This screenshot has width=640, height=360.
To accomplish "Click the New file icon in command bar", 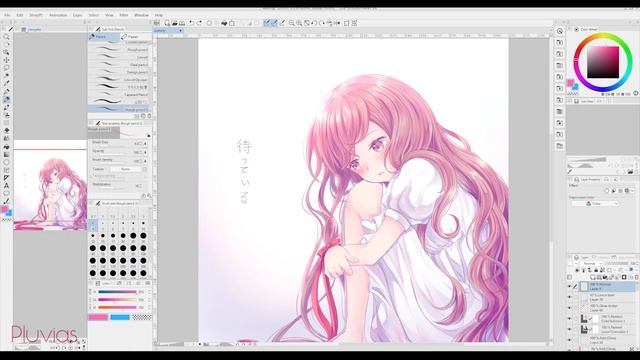I will click(x=167, y=23).
